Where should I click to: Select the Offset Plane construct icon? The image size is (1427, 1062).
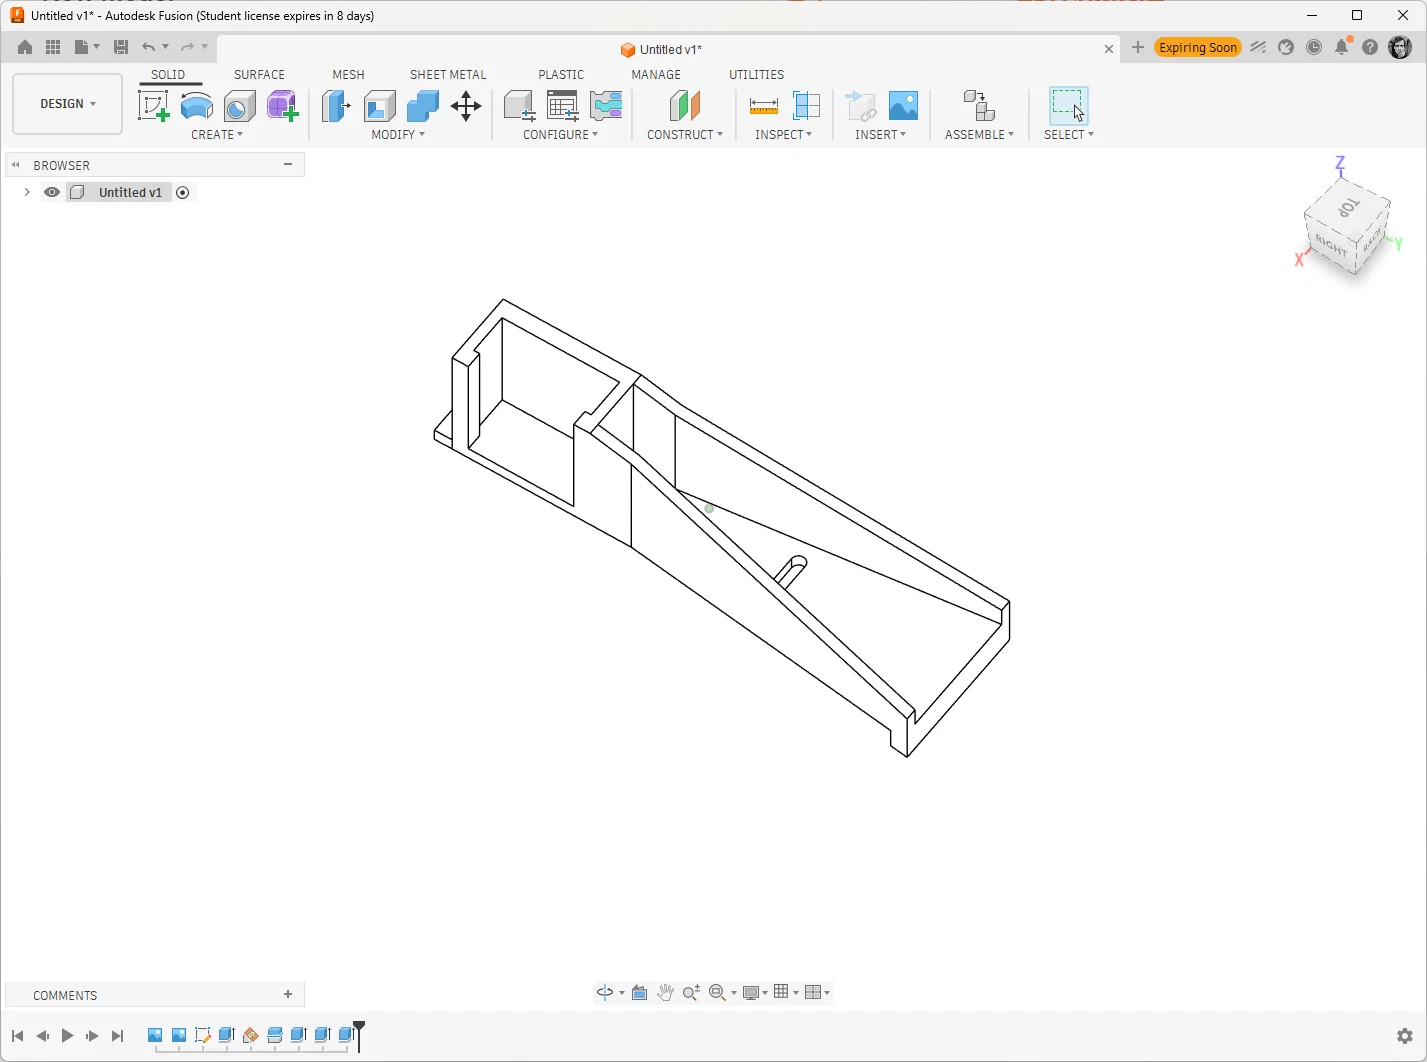(684, 106)
